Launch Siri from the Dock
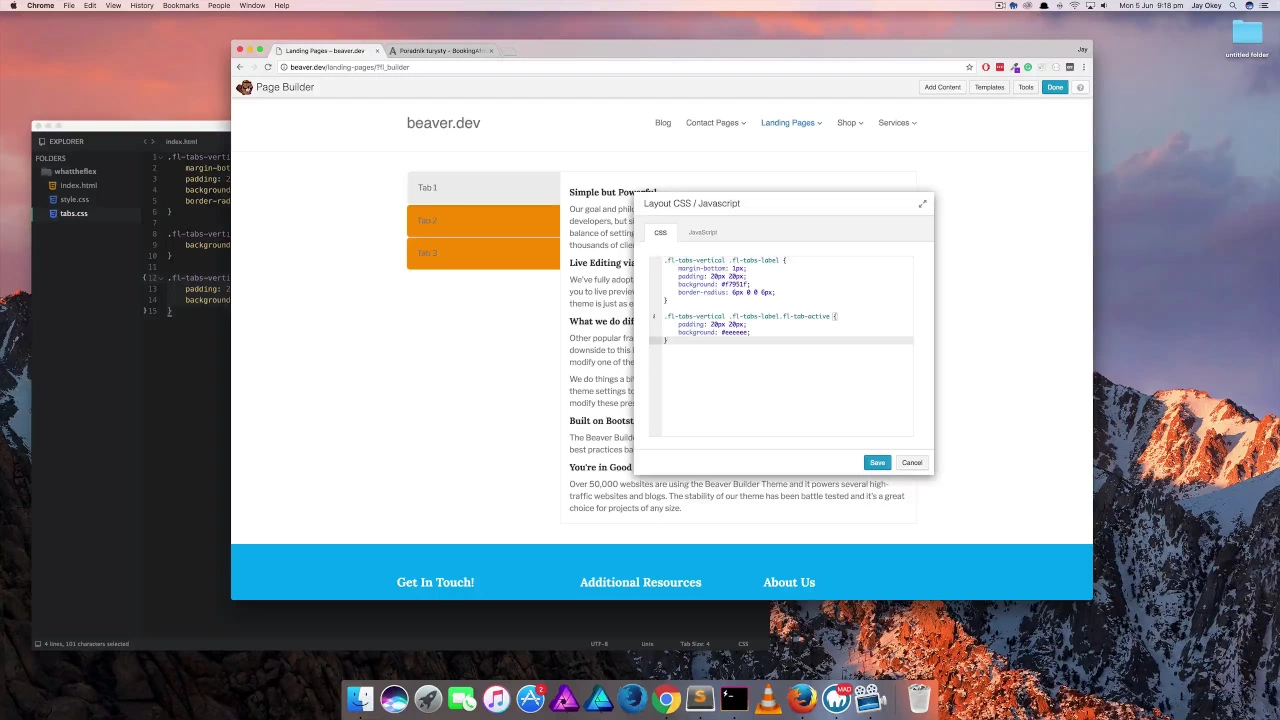The width and height of the screenshot is (1280, 720). click(394, 698)
